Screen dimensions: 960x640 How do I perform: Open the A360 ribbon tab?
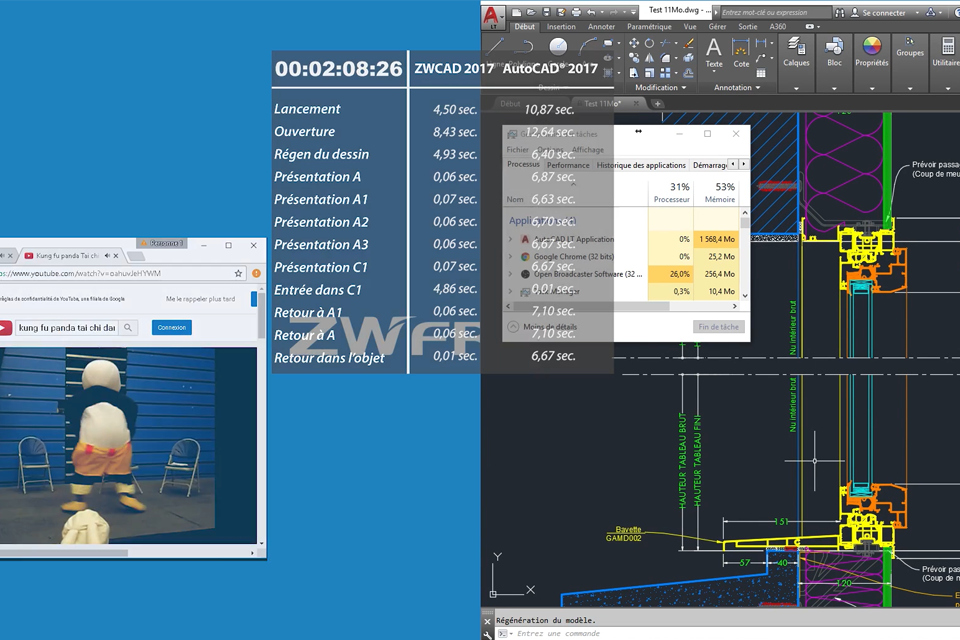click(x=778, y=27)
